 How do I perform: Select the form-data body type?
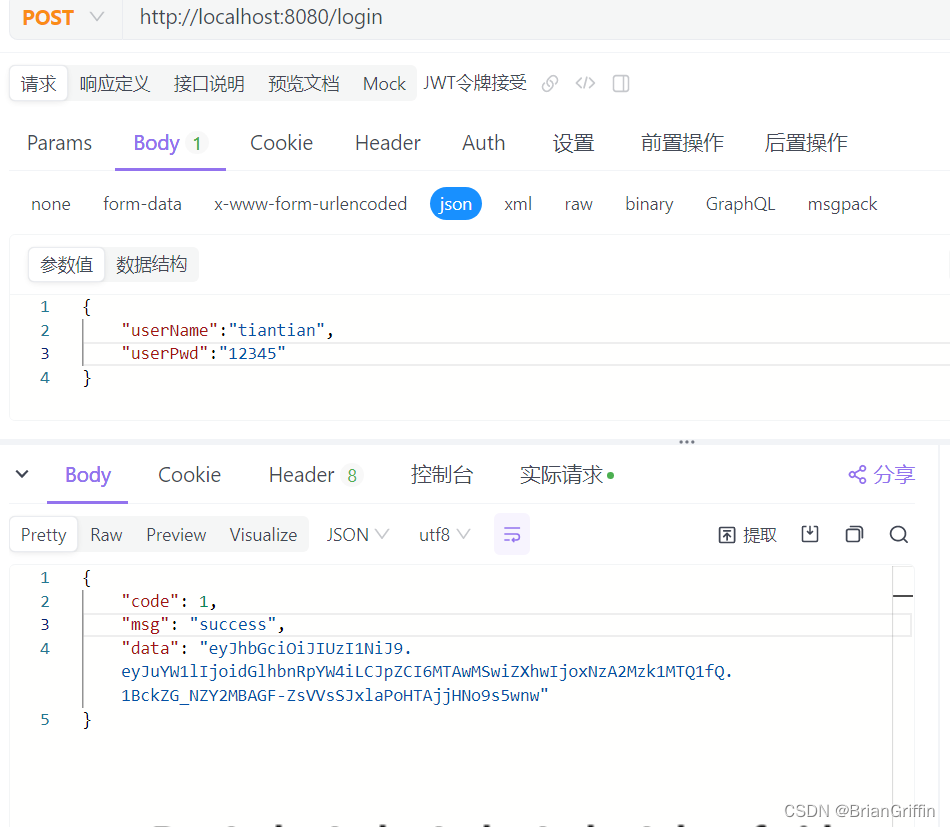pyautogui.click(x=142, y=203)
